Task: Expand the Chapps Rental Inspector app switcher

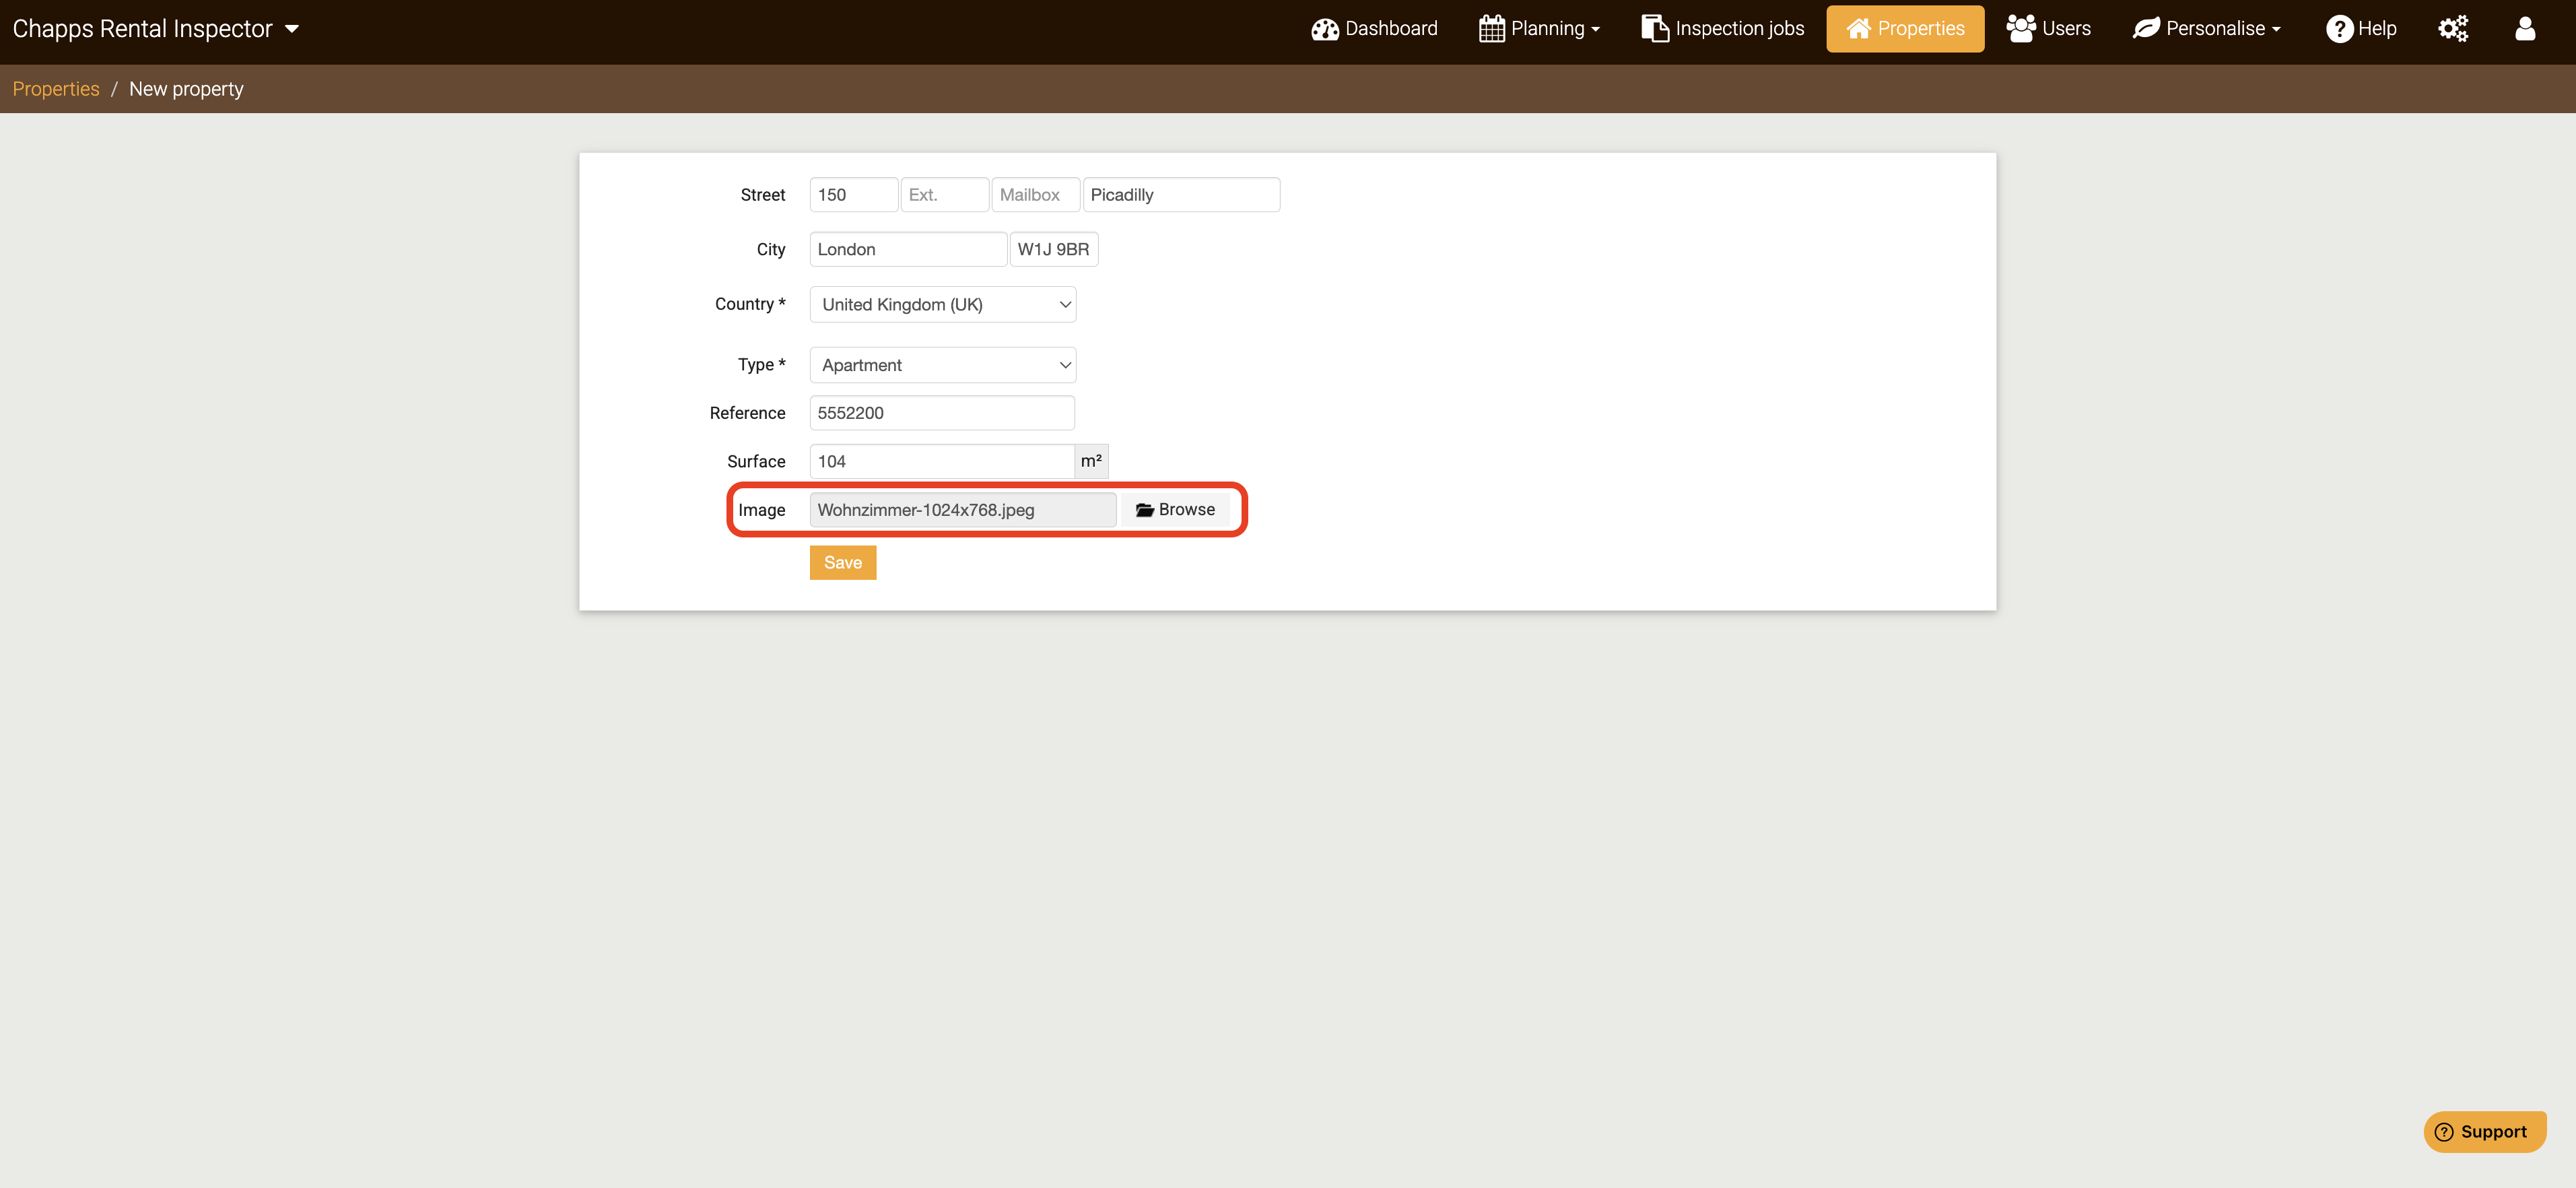Action: (x=156, y=28)
